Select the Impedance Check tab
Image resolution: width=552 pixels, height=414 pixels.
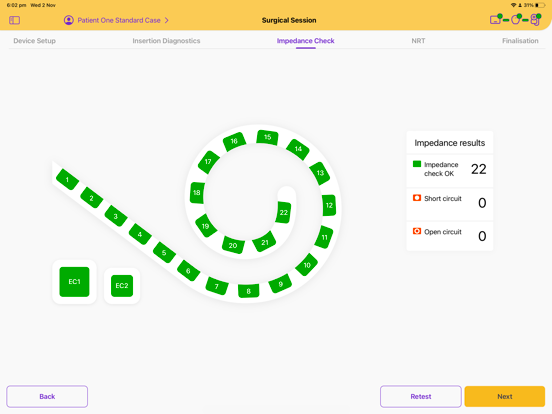[306, 40]
